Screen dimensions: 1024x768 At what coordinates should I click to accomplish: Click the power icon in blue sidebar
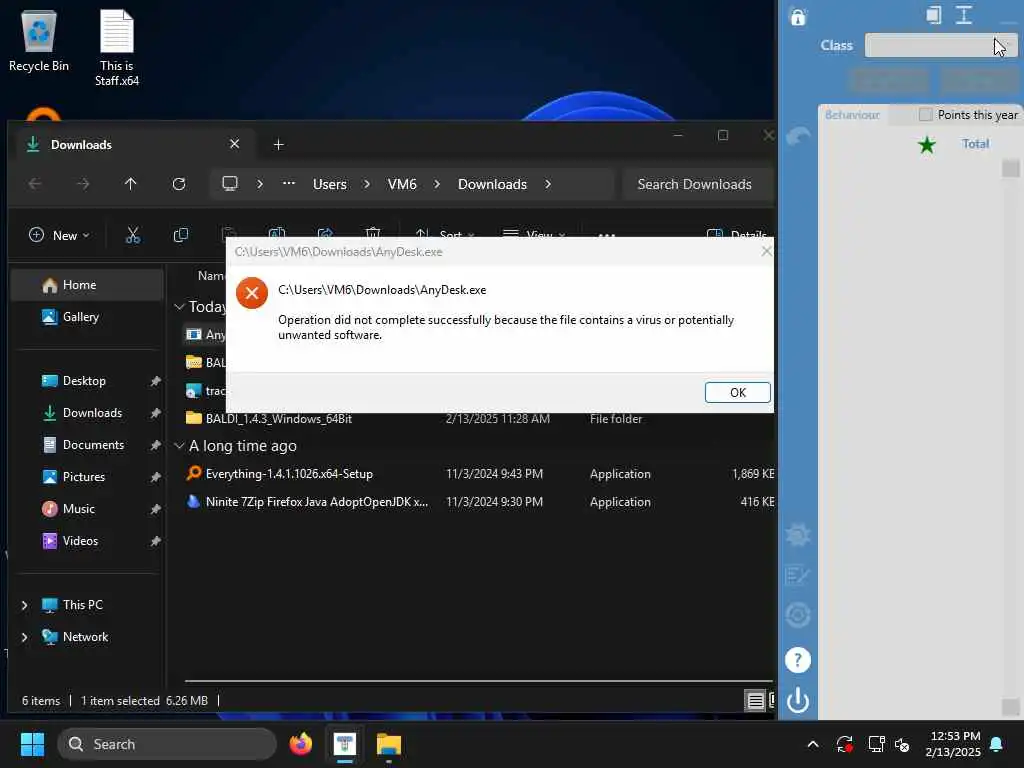tap(797, 700)
